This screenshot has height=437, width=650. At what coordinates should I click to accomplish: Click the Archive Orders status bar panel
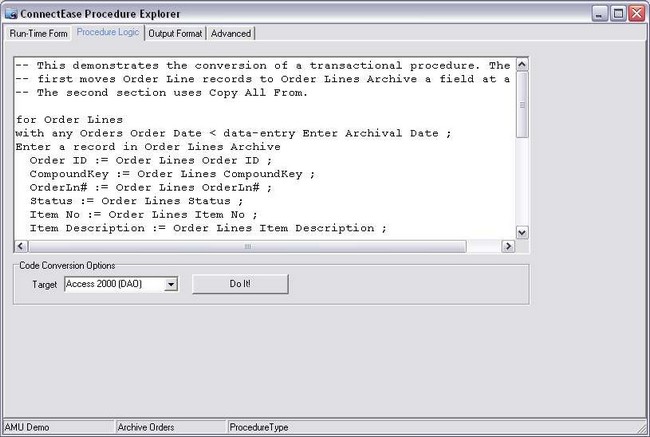170,427
